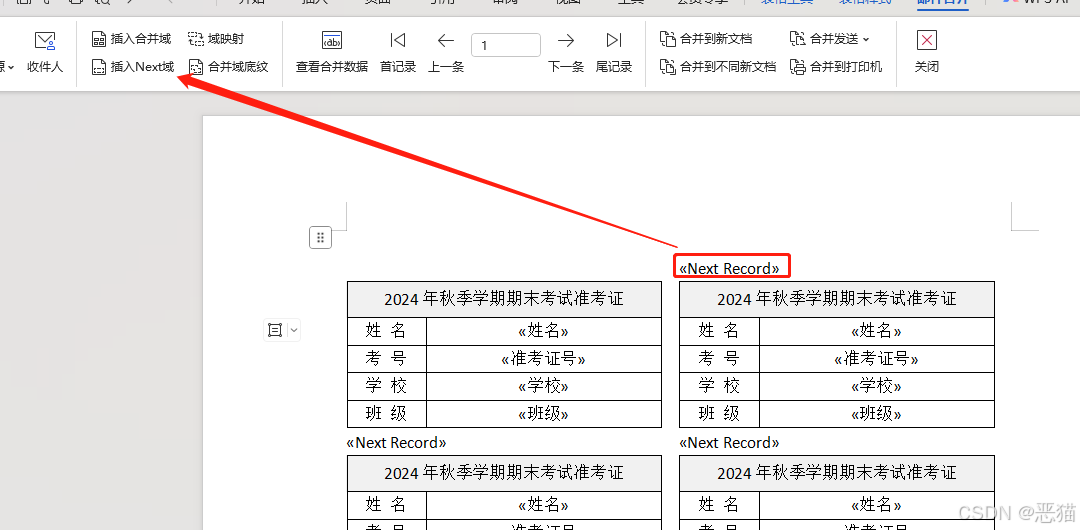Image resolution: width=1080 pixels, height=530 pixels.
Task: Choose 合并到打印机 merge to printer
Action: tap(836, 67)
